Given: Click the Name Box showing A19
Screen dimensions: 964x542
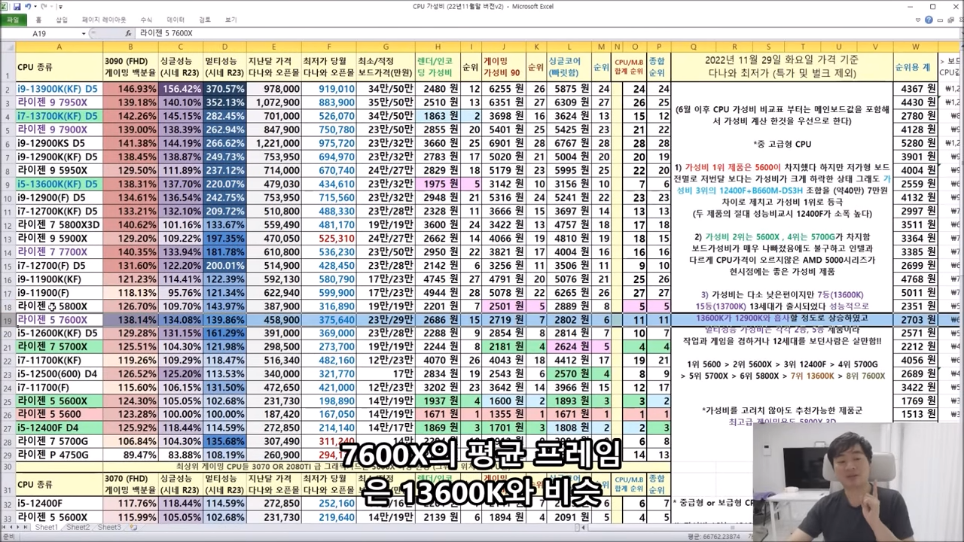Looking at the screenshot, I should (x=41, y=33).
